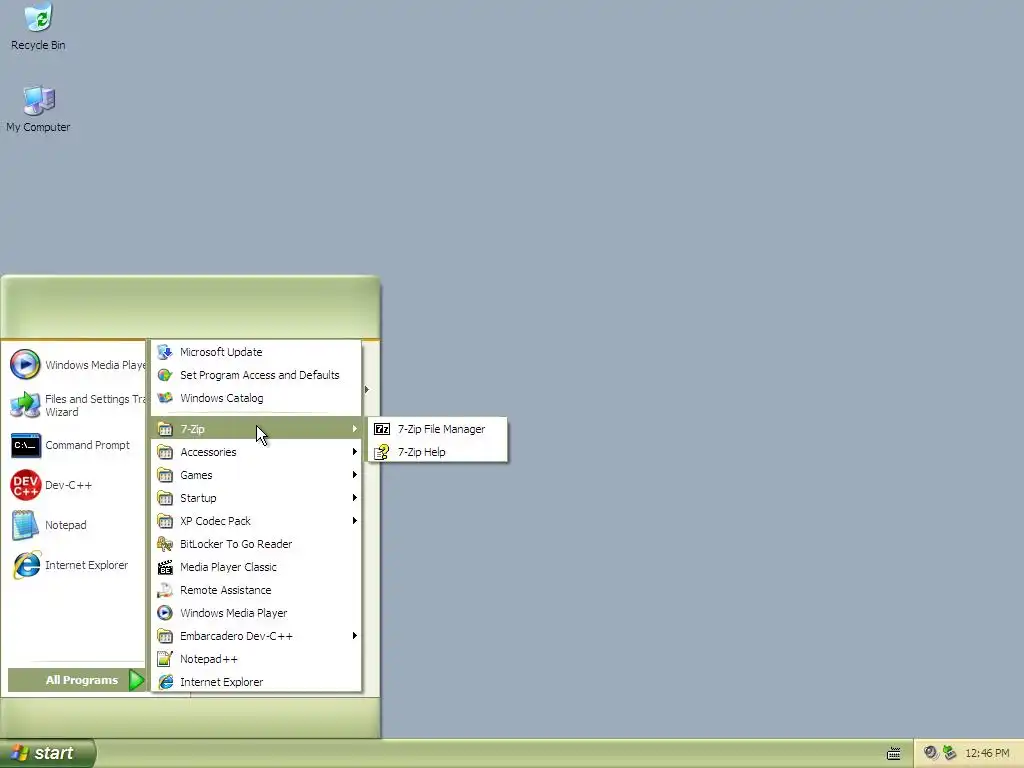Click the Windows Catalog icon
The height and width of the screenshot is (768, 1024).
[165, 398]
